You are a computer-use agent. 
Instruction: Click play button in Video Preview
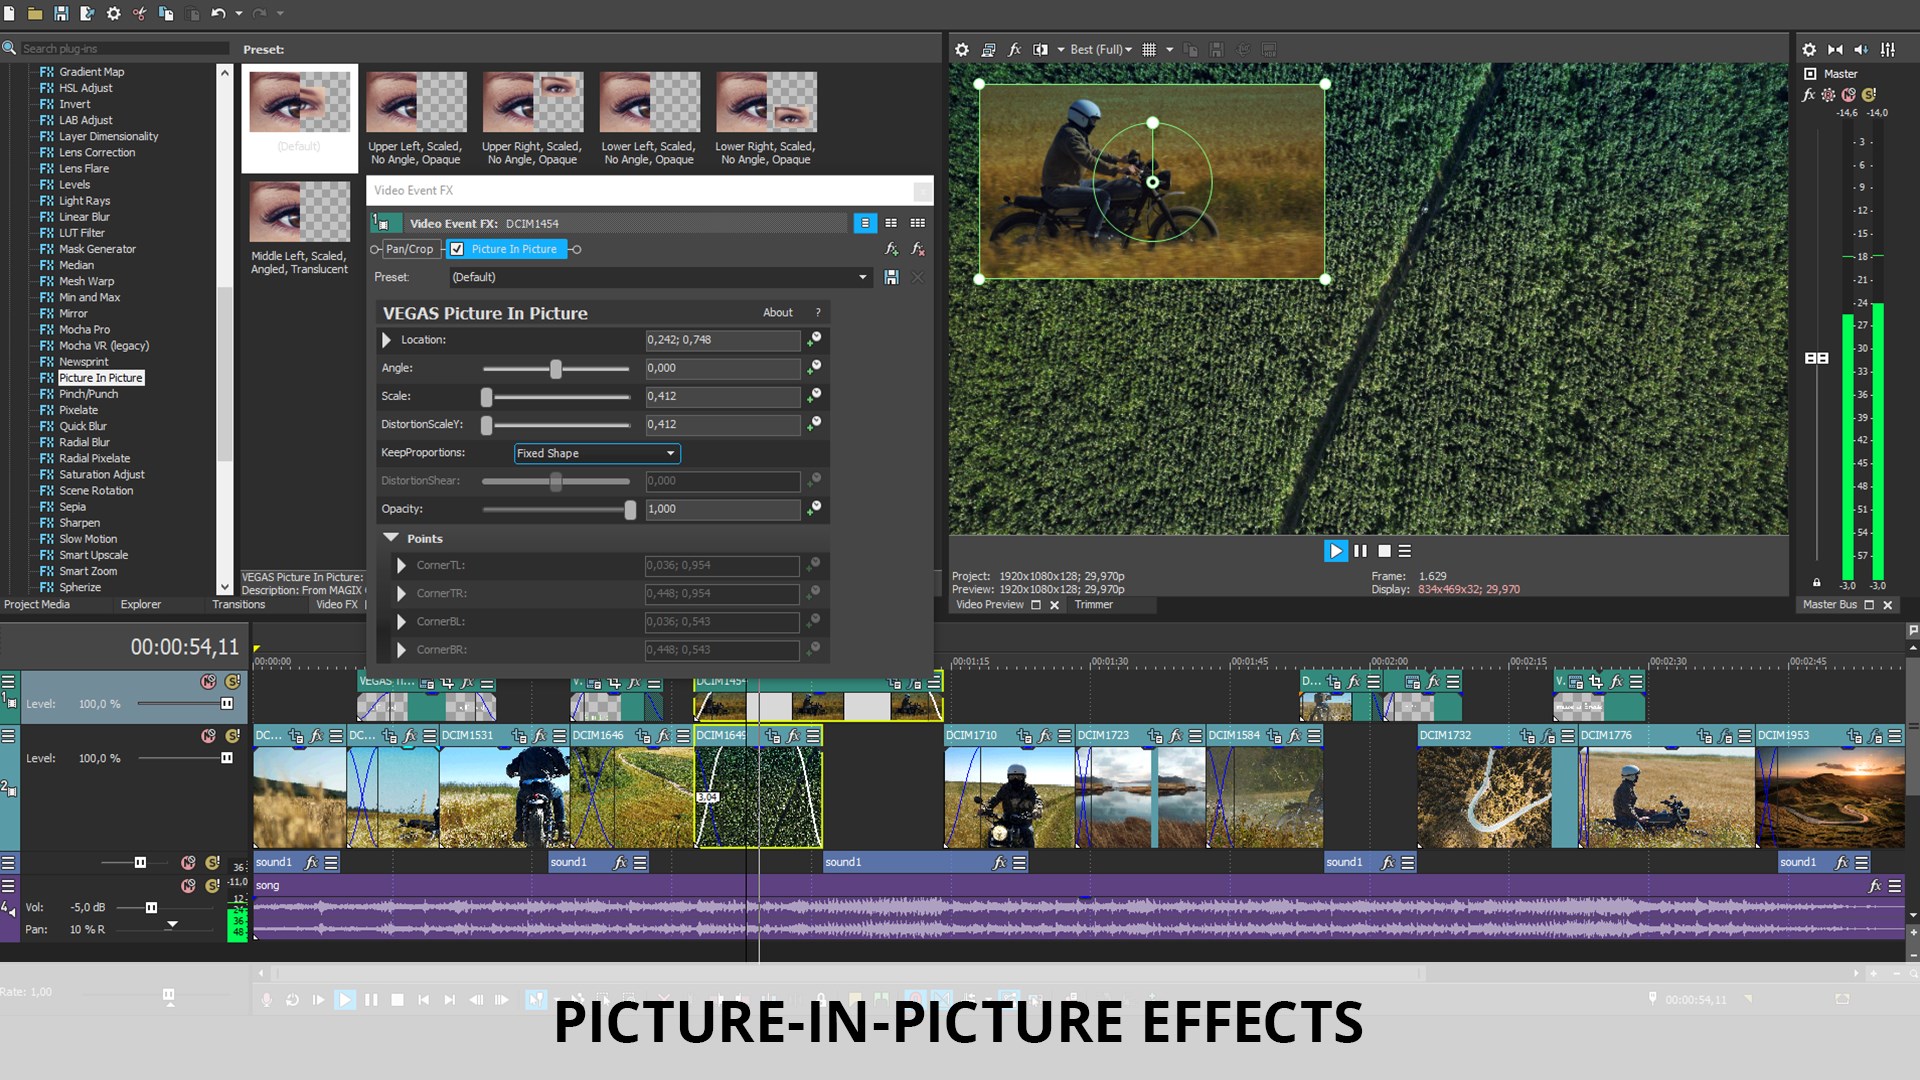coord(1335,551)
